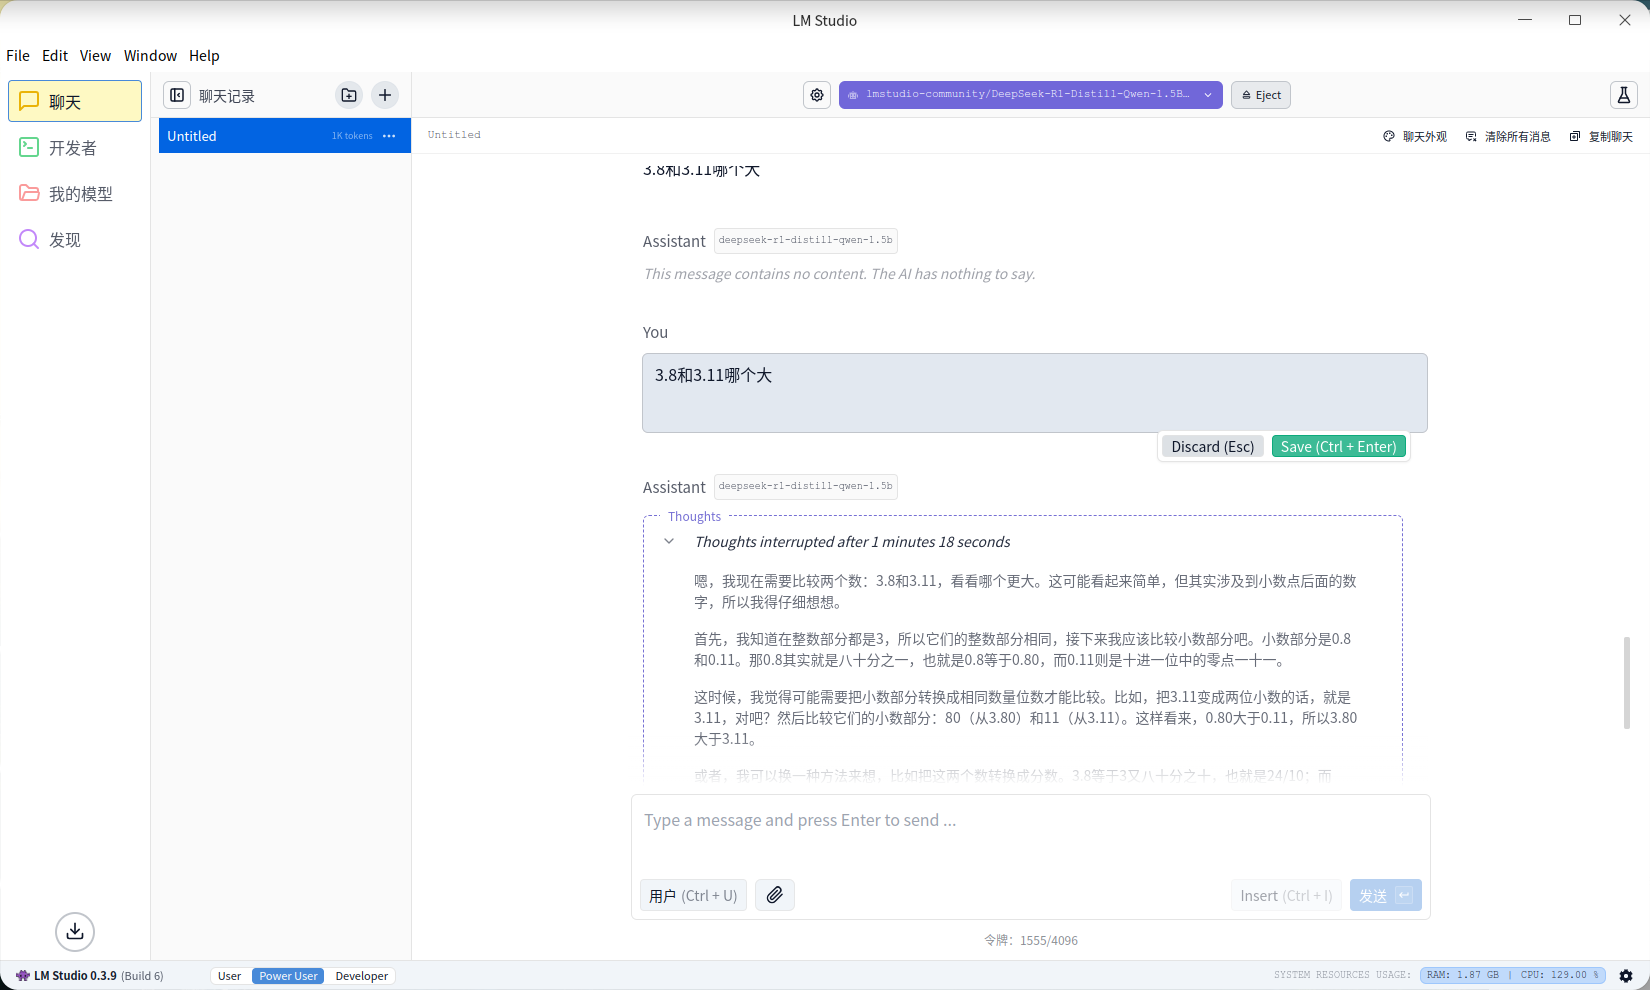
Task: Create a new chat folder
Action: pos(348,95)
